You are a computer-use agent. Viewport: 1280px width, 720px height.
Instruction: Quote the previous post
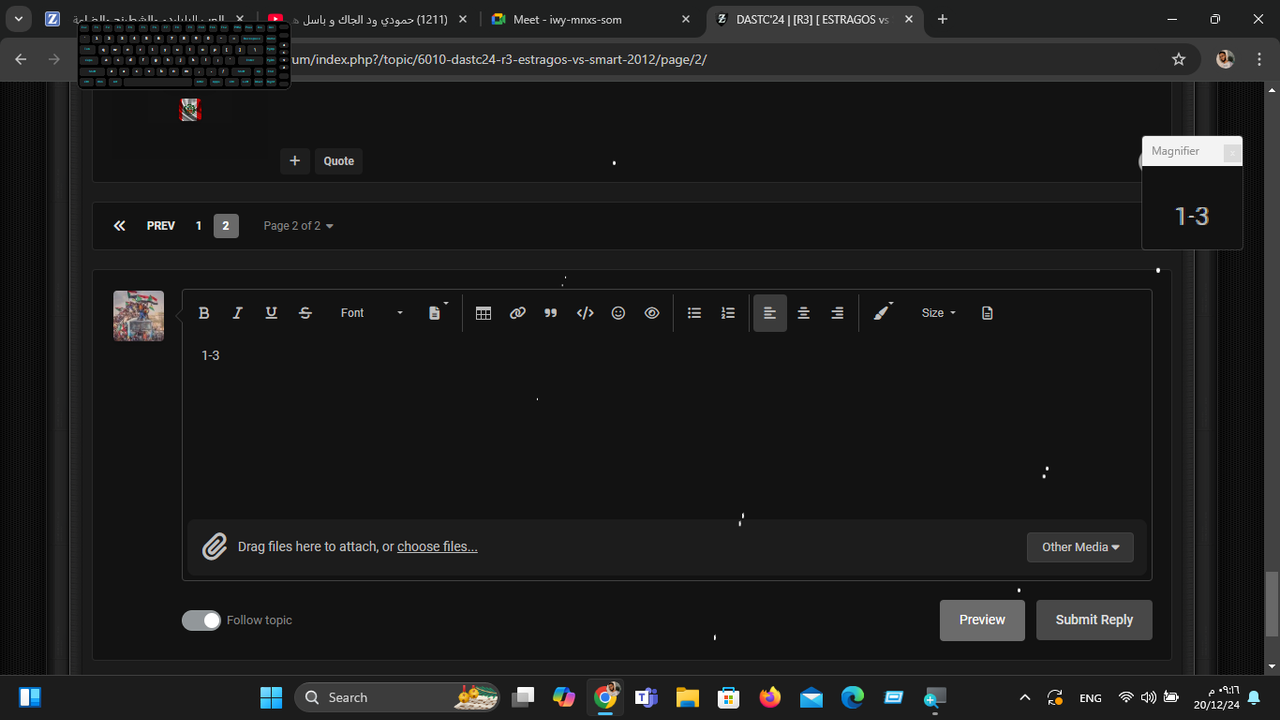pos(339,161)
